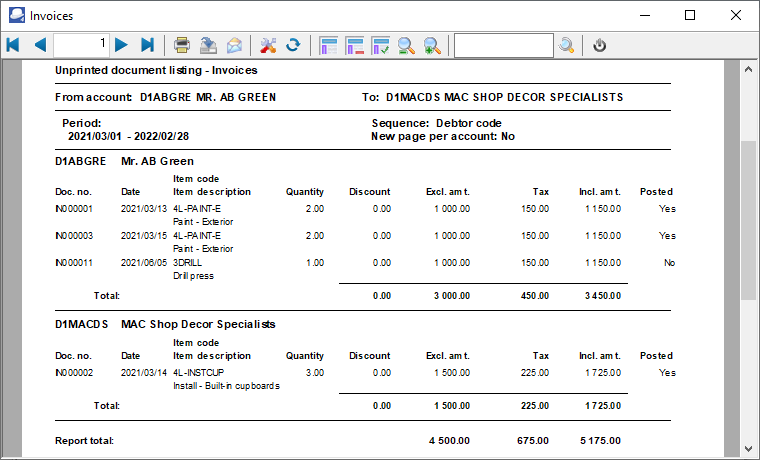Click total incl. amount 3 450.00
This screenshot has width=760, height=460.
click(603, 296)
